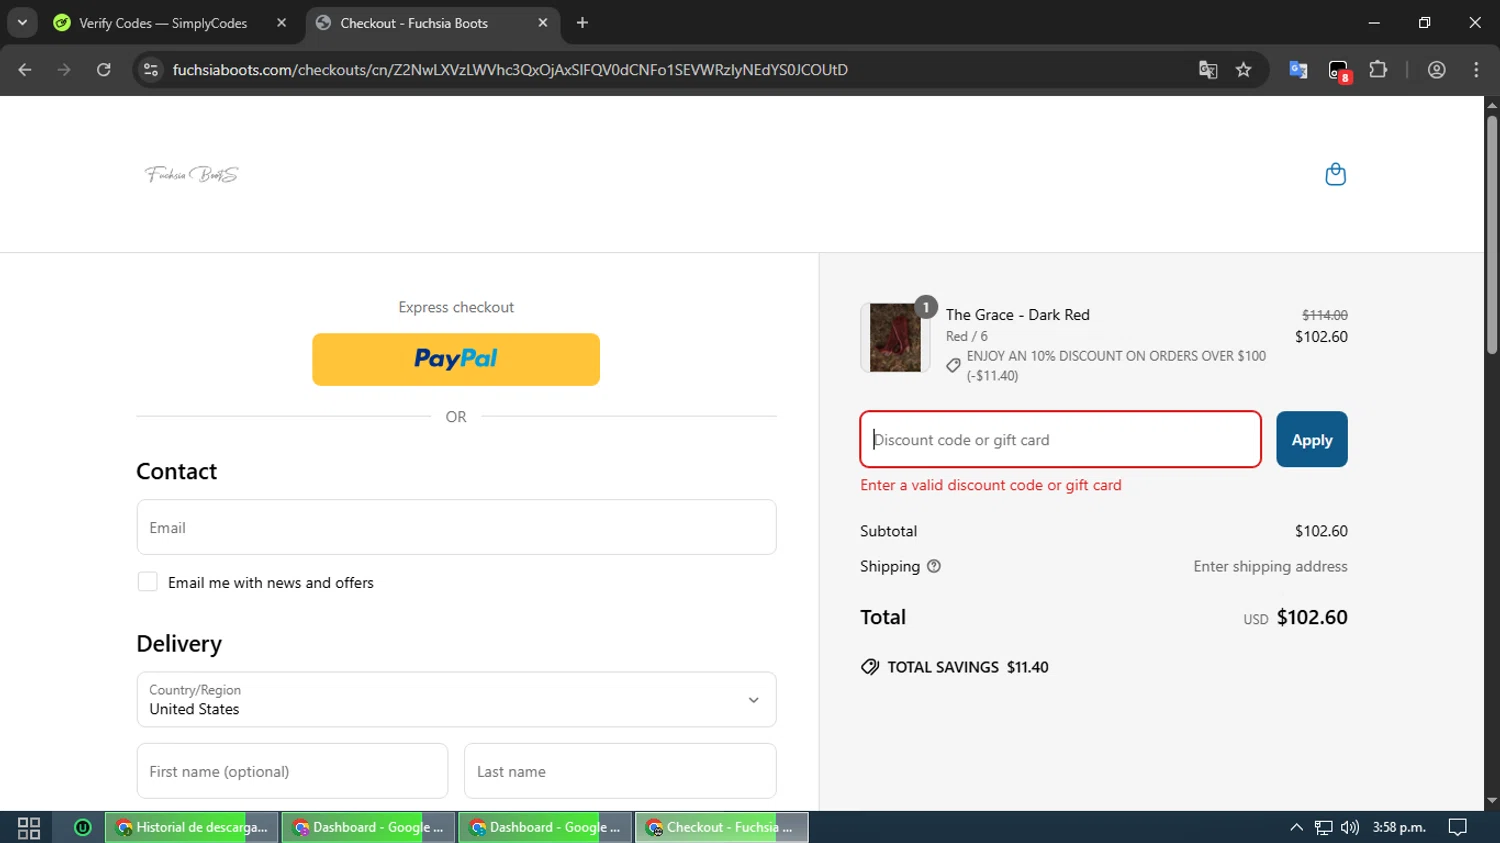Click The Grace - Dark Red product name
Image resolution: width=1500 pixels, height=843 pixels.
[1018, 314]
